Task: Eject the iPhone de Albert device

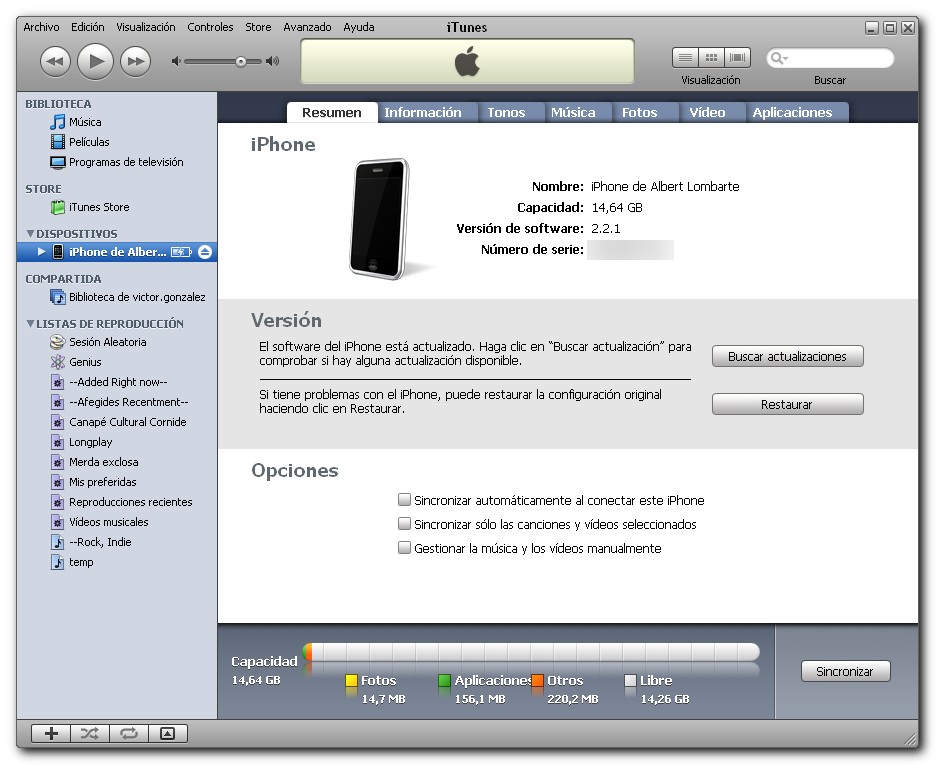Action: tap(205, 252)
